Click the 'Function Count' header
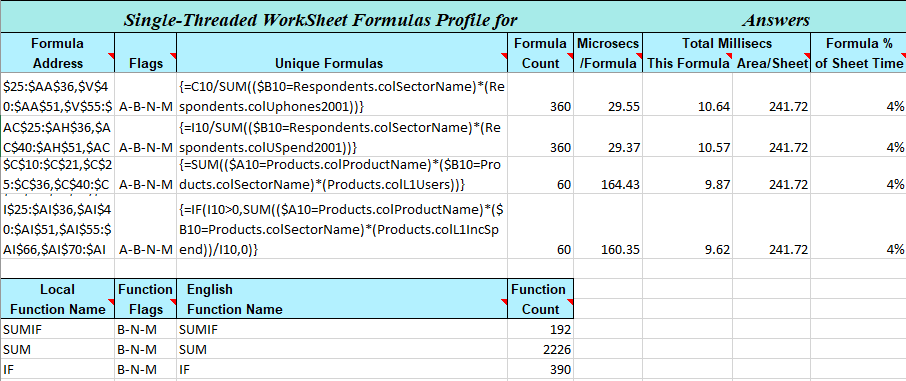The image size is (906, 381). point(540,299)
